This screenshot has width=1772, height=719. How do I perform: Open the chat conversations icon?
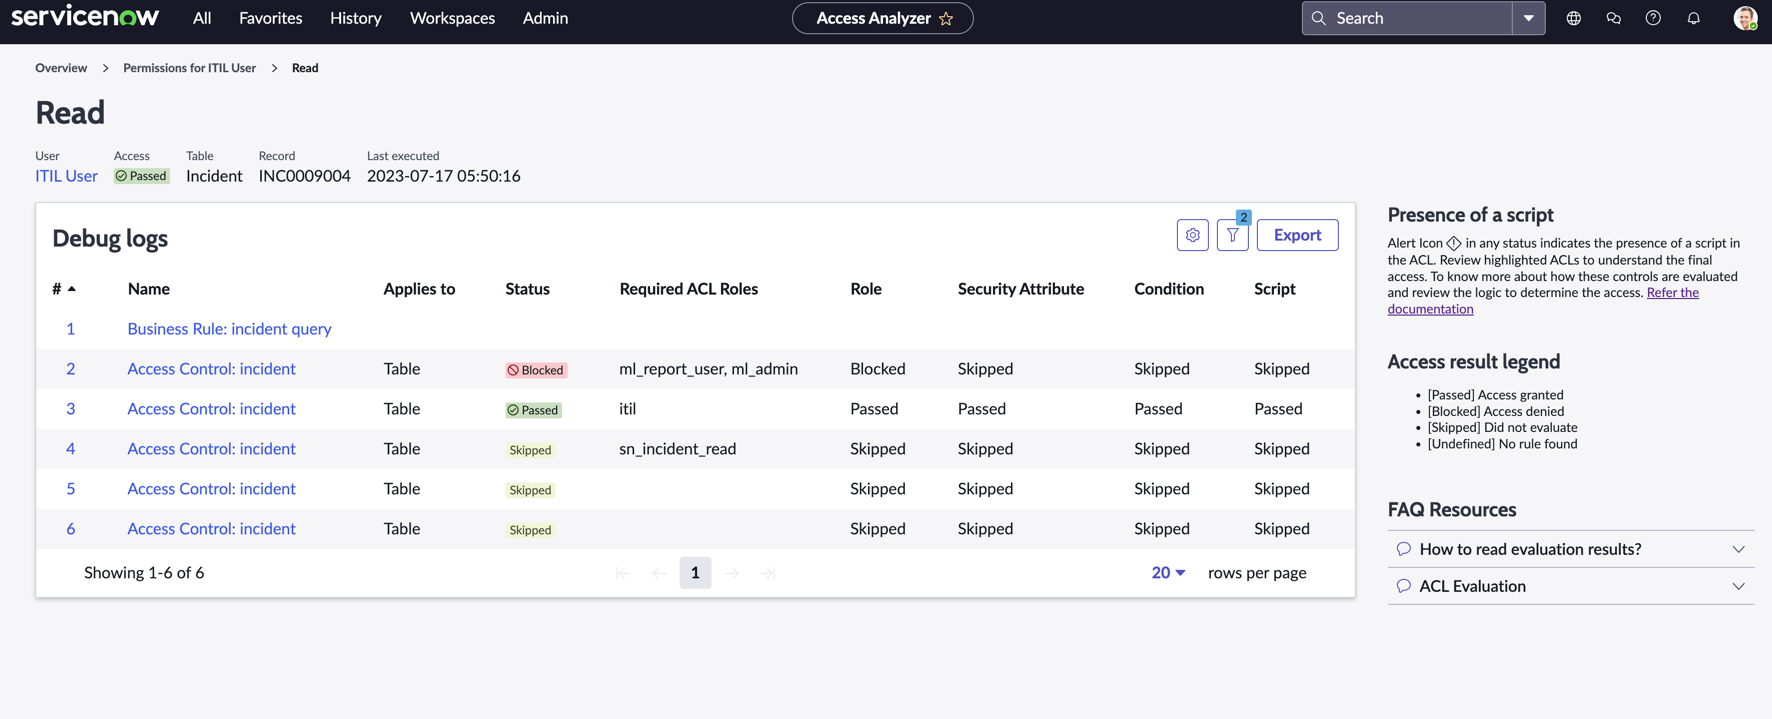pos(1614,18)
